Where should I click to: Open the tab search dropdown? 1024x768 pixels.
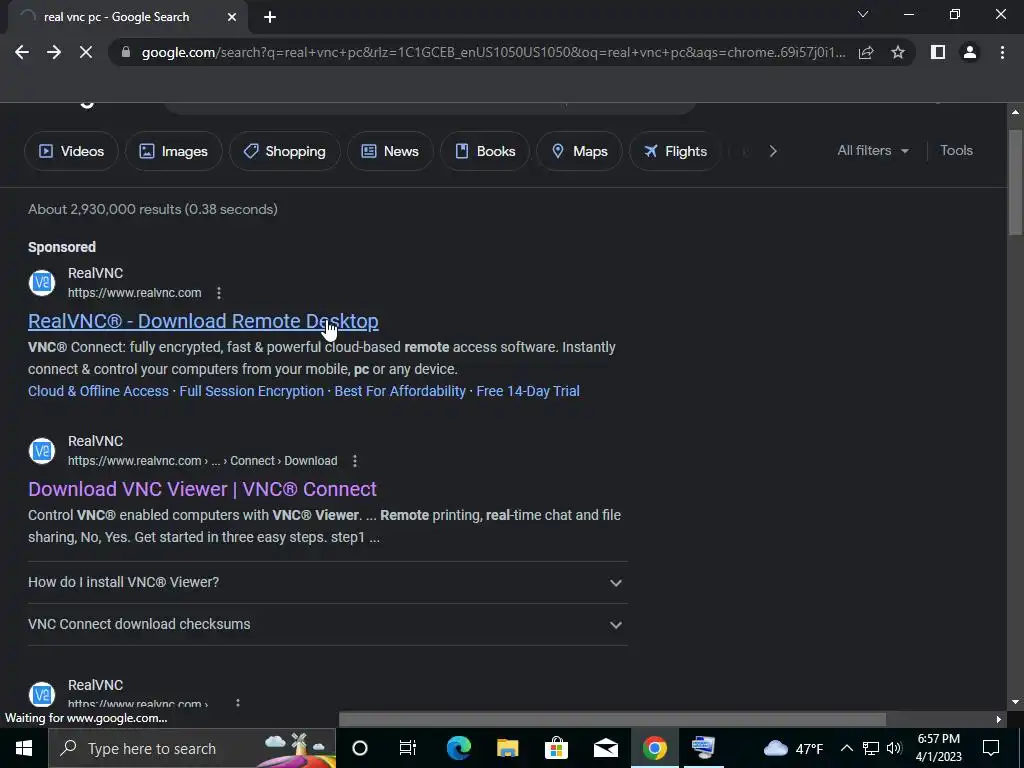tap(863, 14)
